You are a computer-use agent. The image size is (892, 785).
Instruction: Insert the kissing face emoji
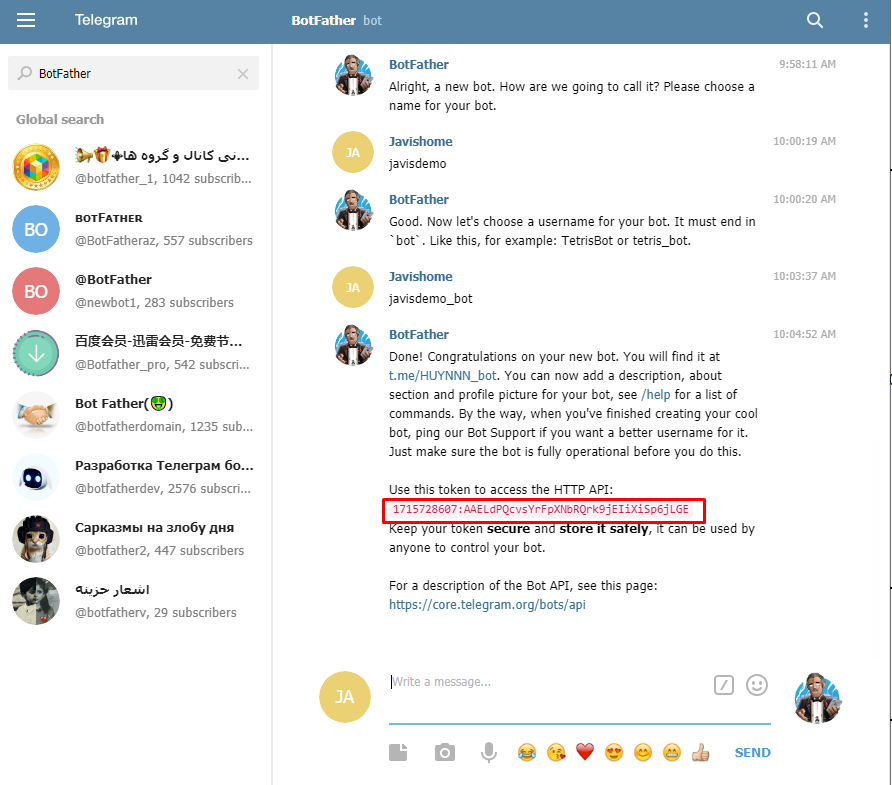click(x=556, y=753)
